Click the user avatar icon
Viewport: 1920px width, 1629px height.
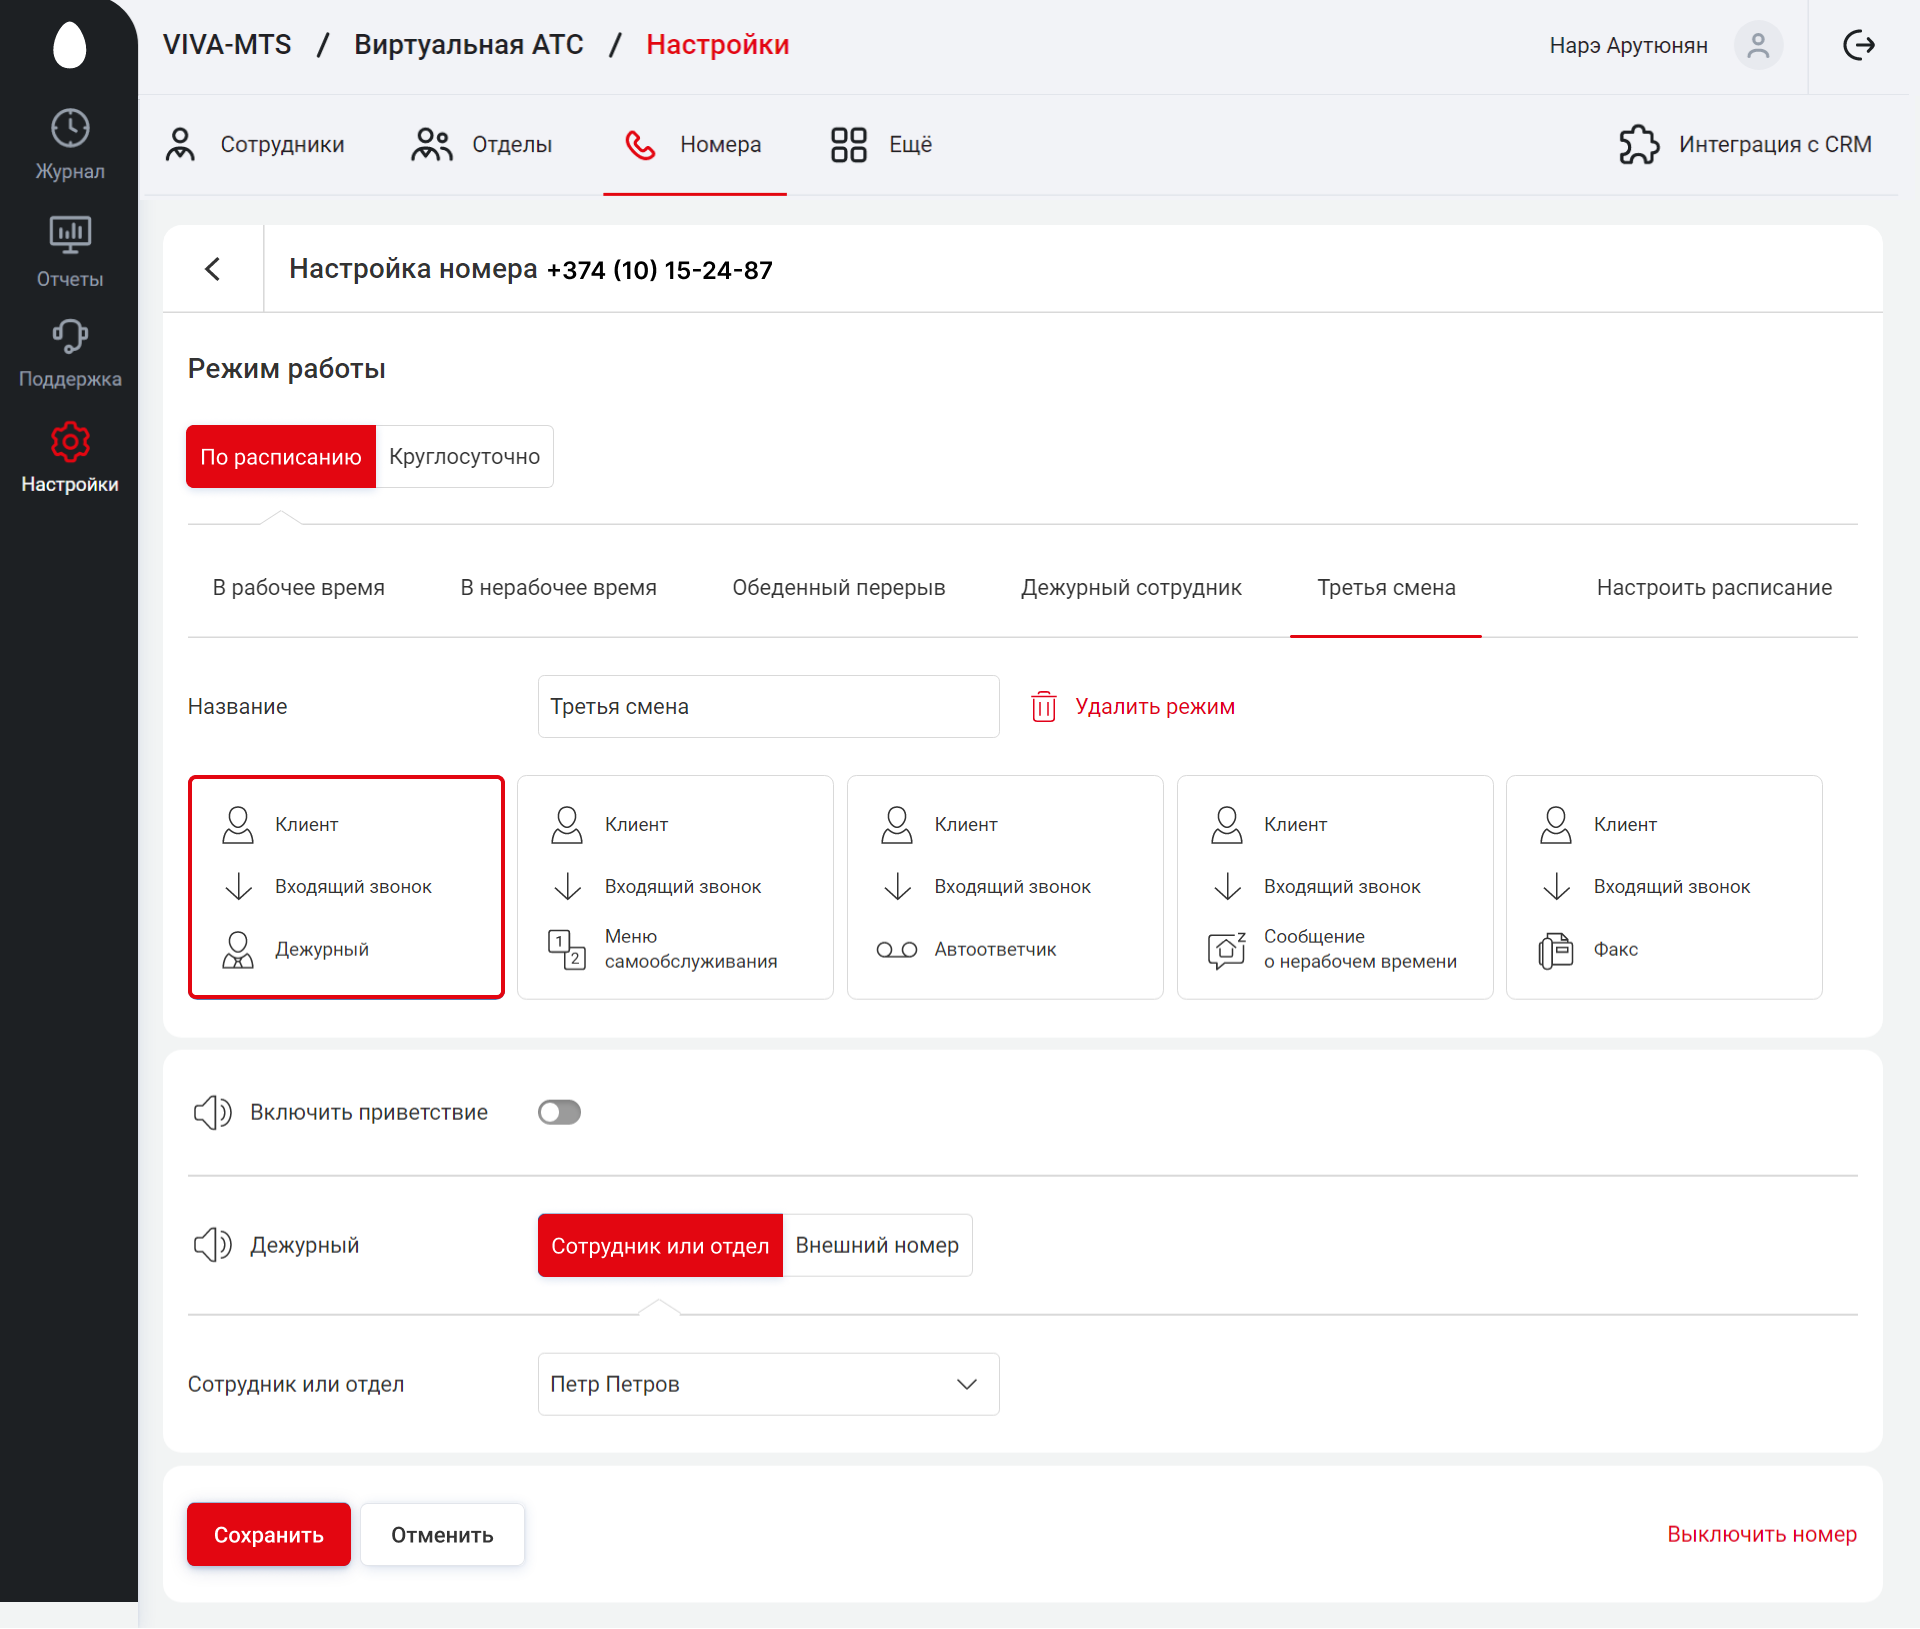[x=1758, y=45]
